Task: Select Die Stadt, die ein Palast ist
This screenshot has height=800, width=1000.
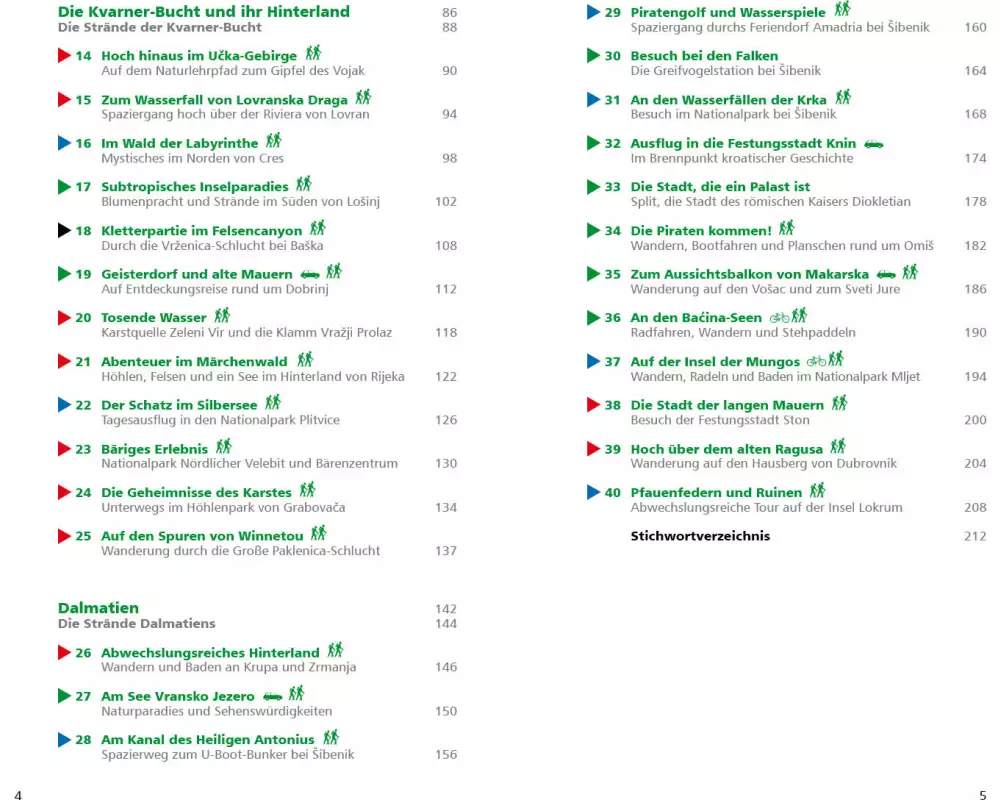Action: [720, 187]
